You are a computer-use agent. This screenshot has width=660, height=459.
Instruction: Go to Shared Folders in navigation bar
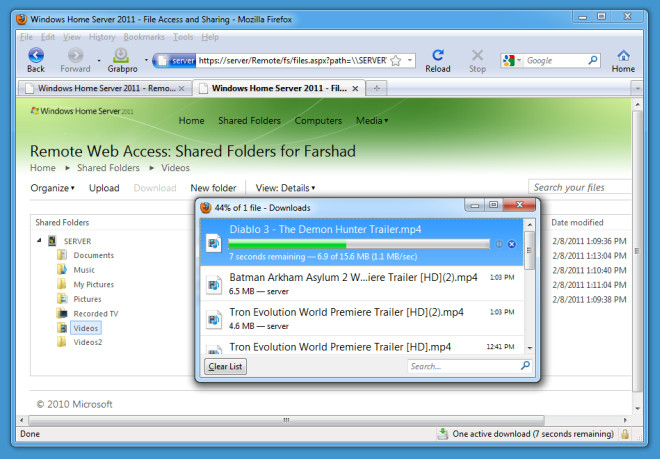[249, 120]
